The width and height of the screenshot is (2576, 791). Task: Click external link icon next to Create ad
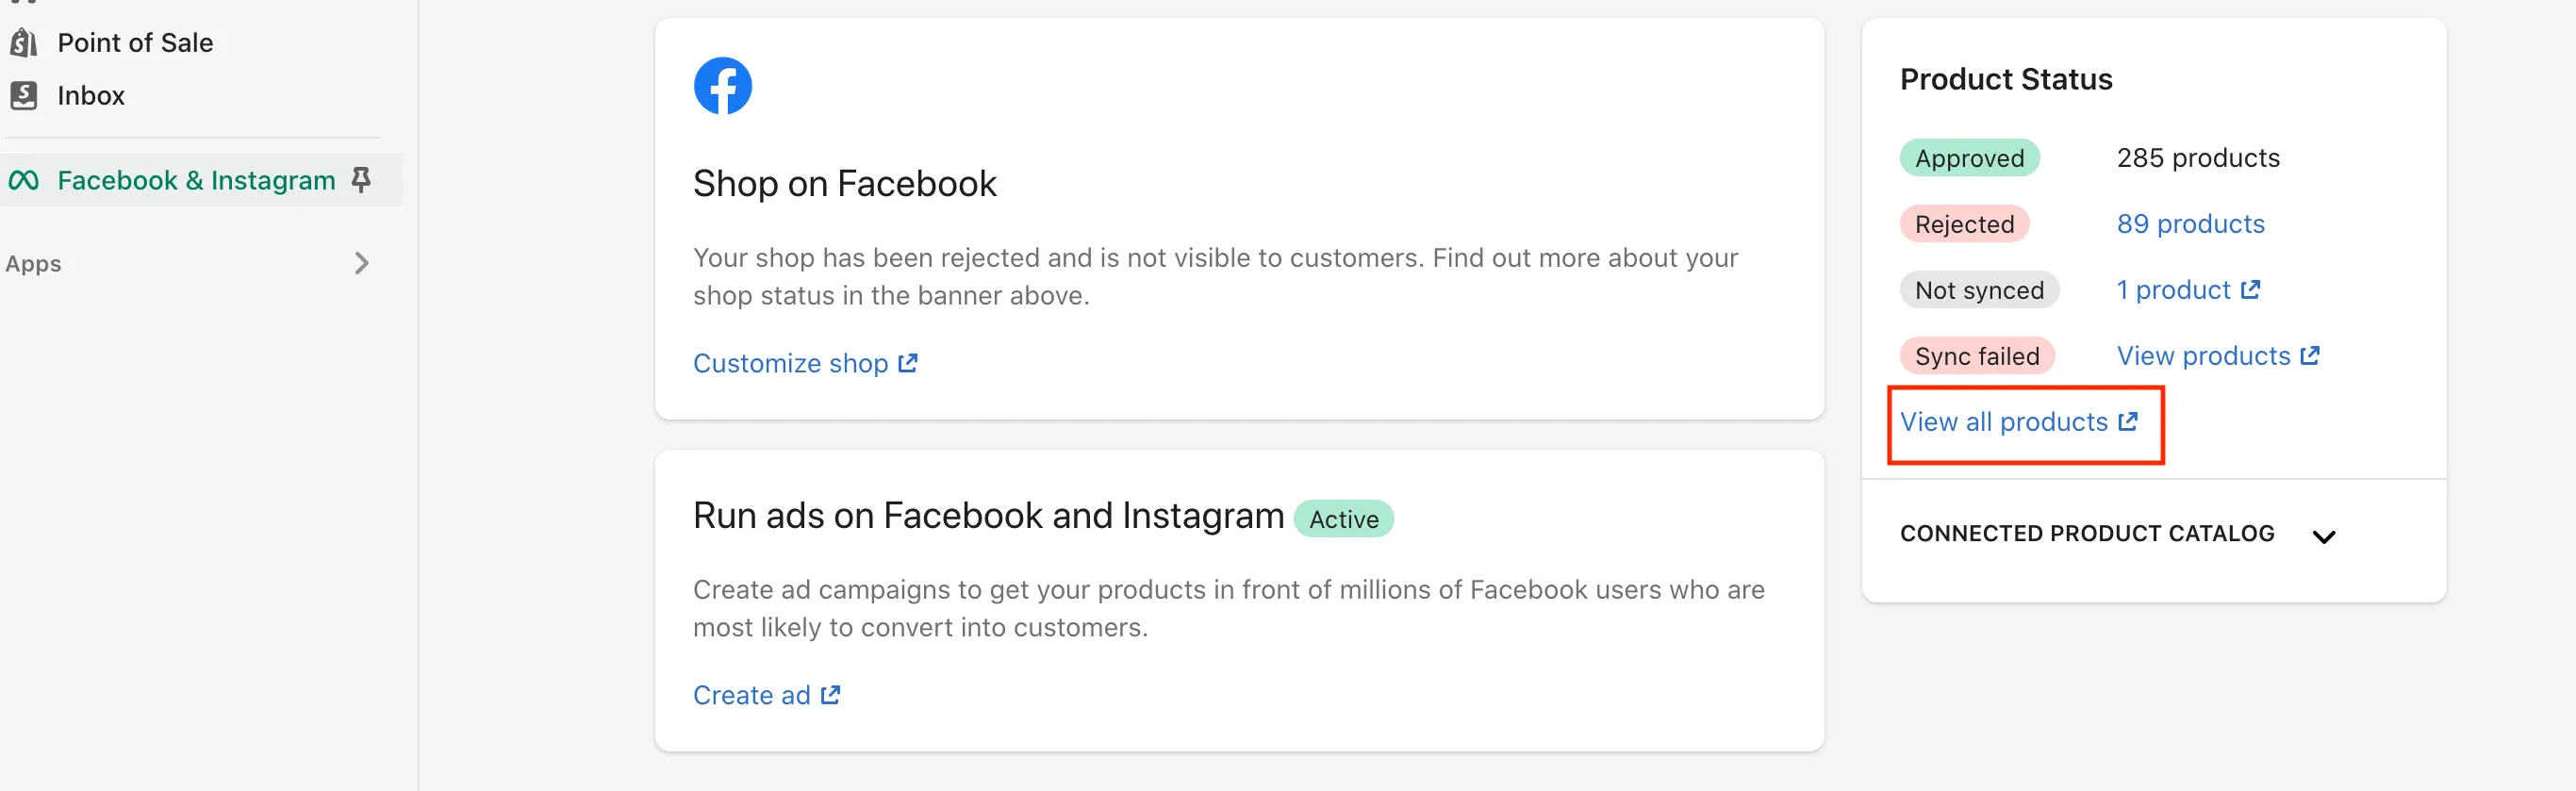point(830,695)
